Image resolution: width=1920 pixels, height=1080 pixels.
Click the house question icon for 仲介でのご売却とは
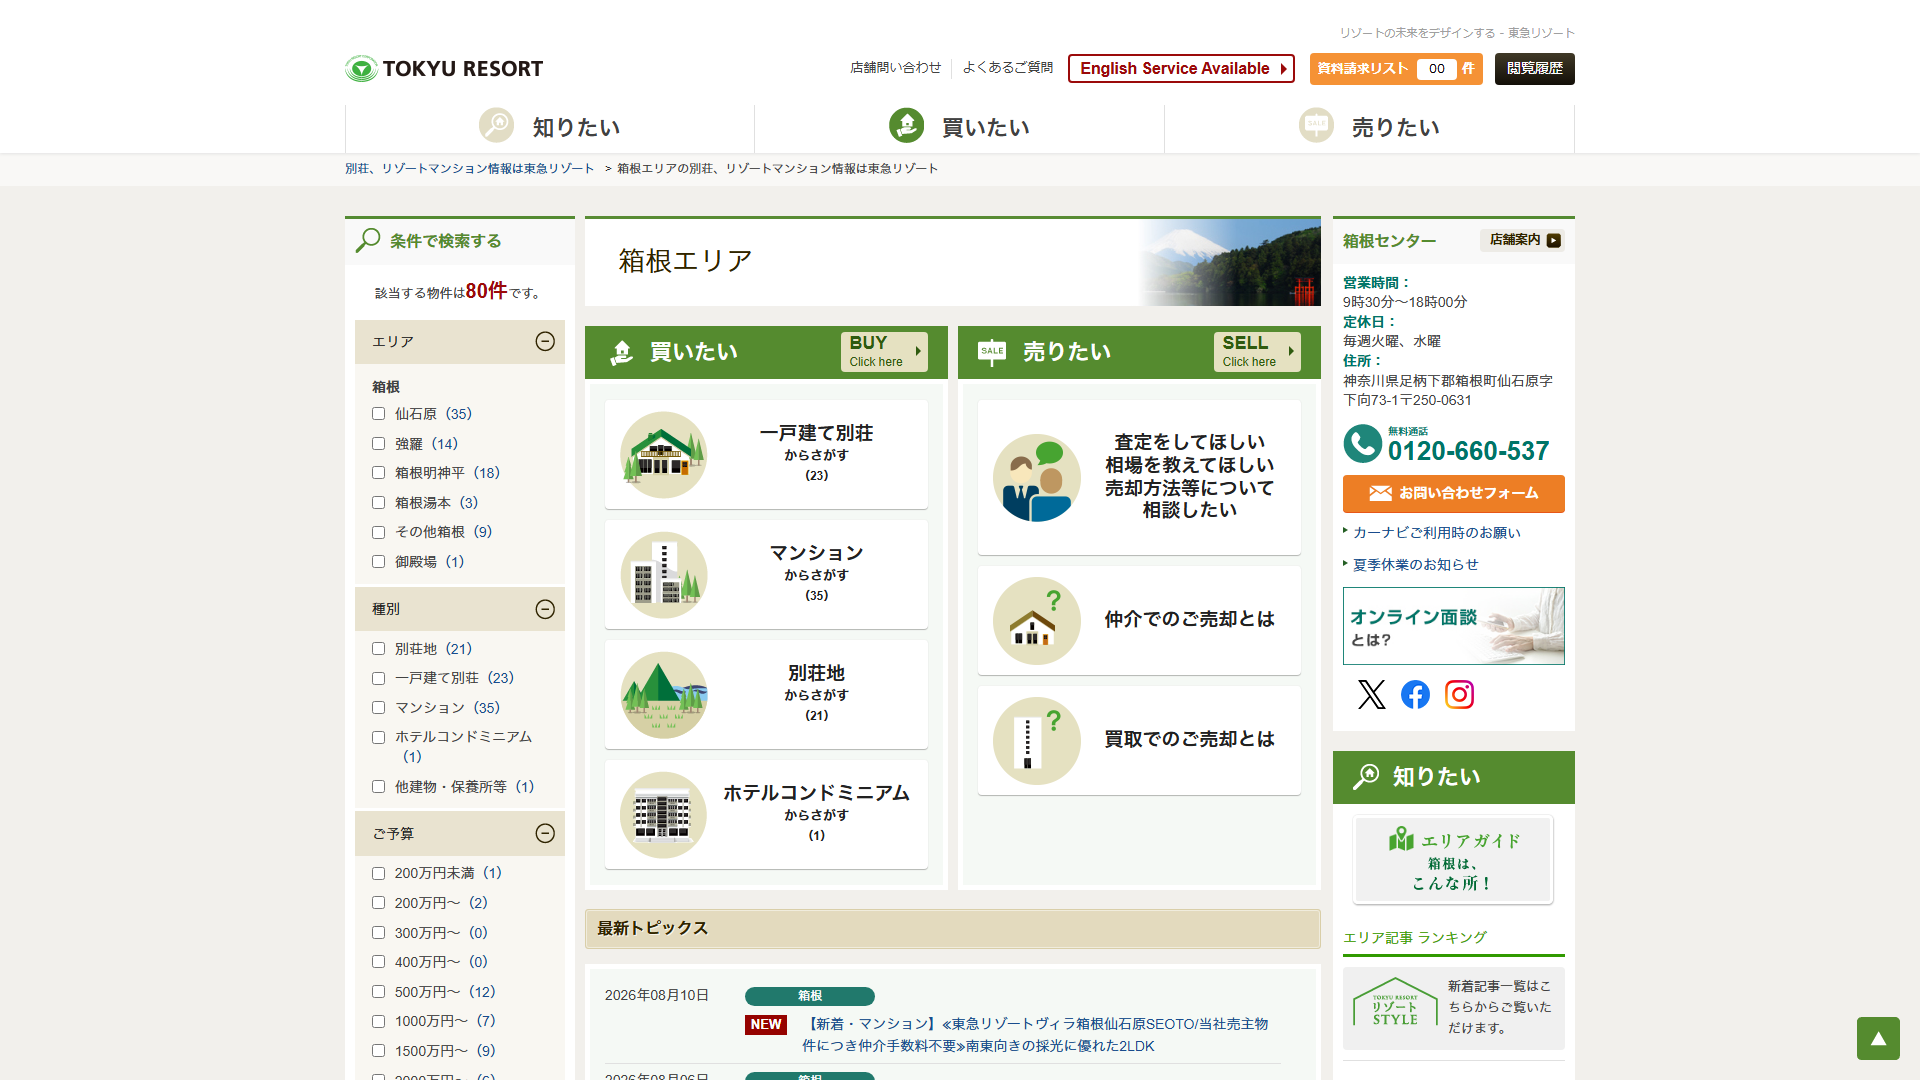click(1036, 621)
